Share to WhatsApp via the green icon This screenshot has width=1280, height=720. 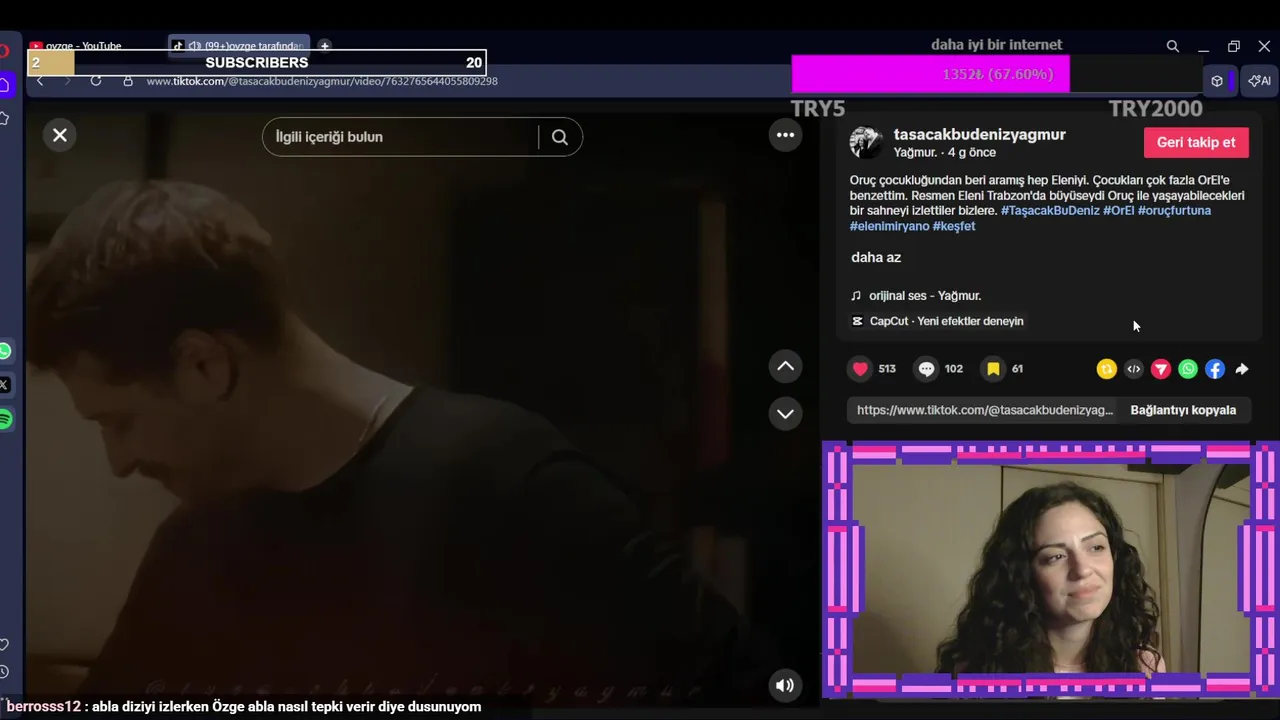tap(1187, 369)
